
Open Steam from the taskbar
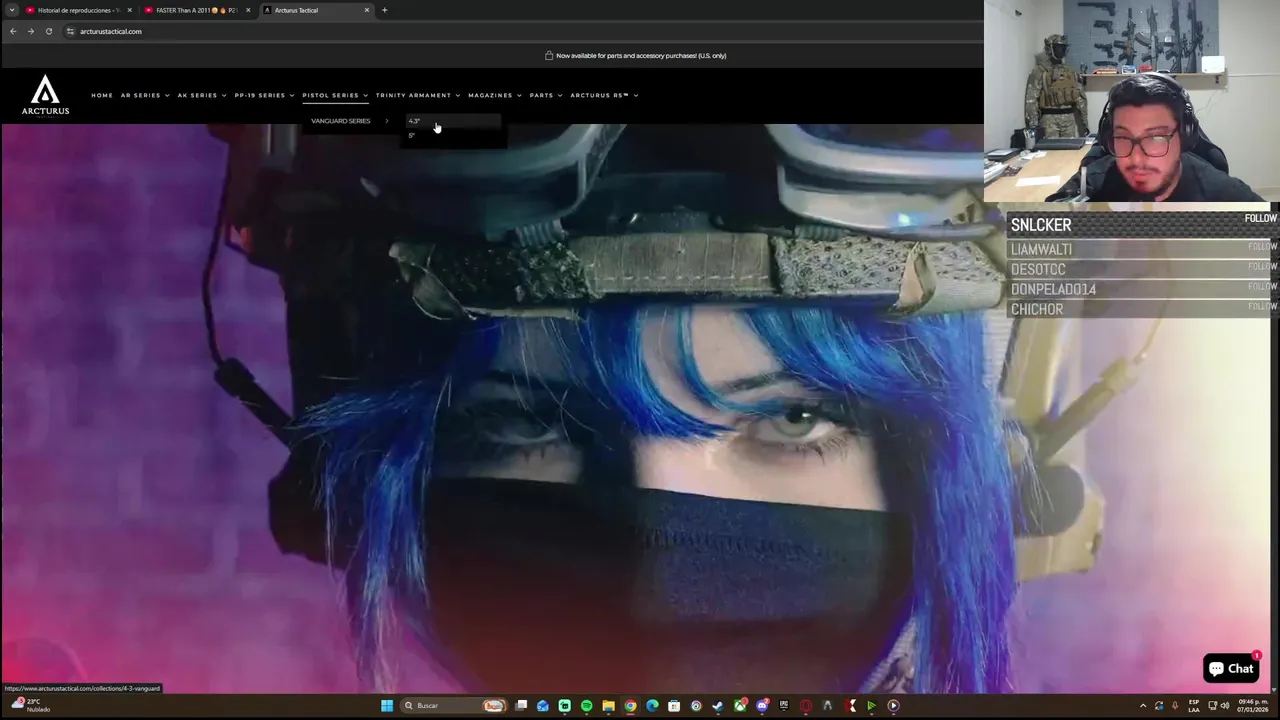point(718,706)
